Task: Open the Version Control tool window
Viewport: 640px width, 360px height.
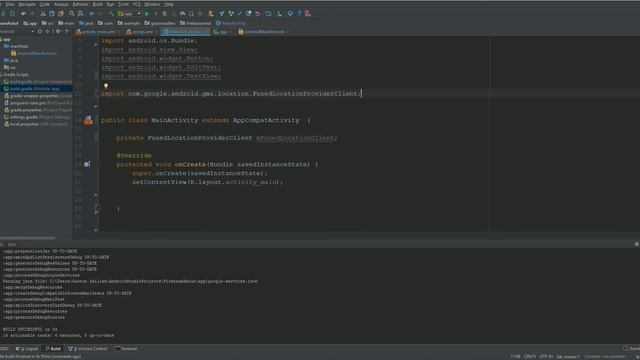Action: (88, 349)
